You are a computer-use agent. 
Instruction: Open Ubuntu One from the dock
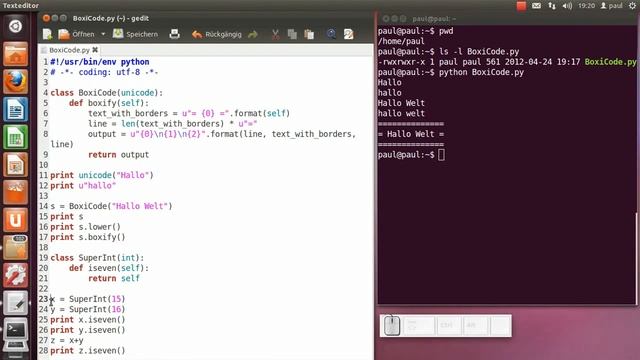coord(16,220)
